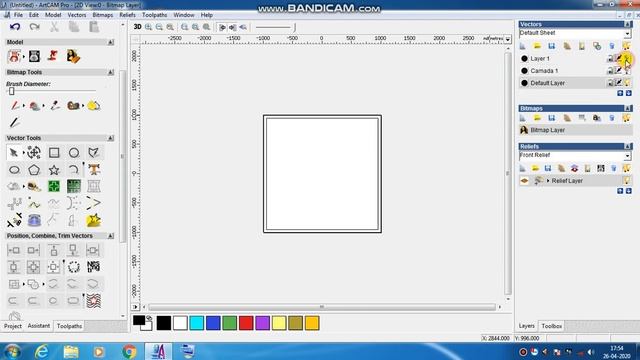Screen dimensions: 640x360
Task: Collapse Position, Combine, Trim Vectors section
Action: [111, 236]
